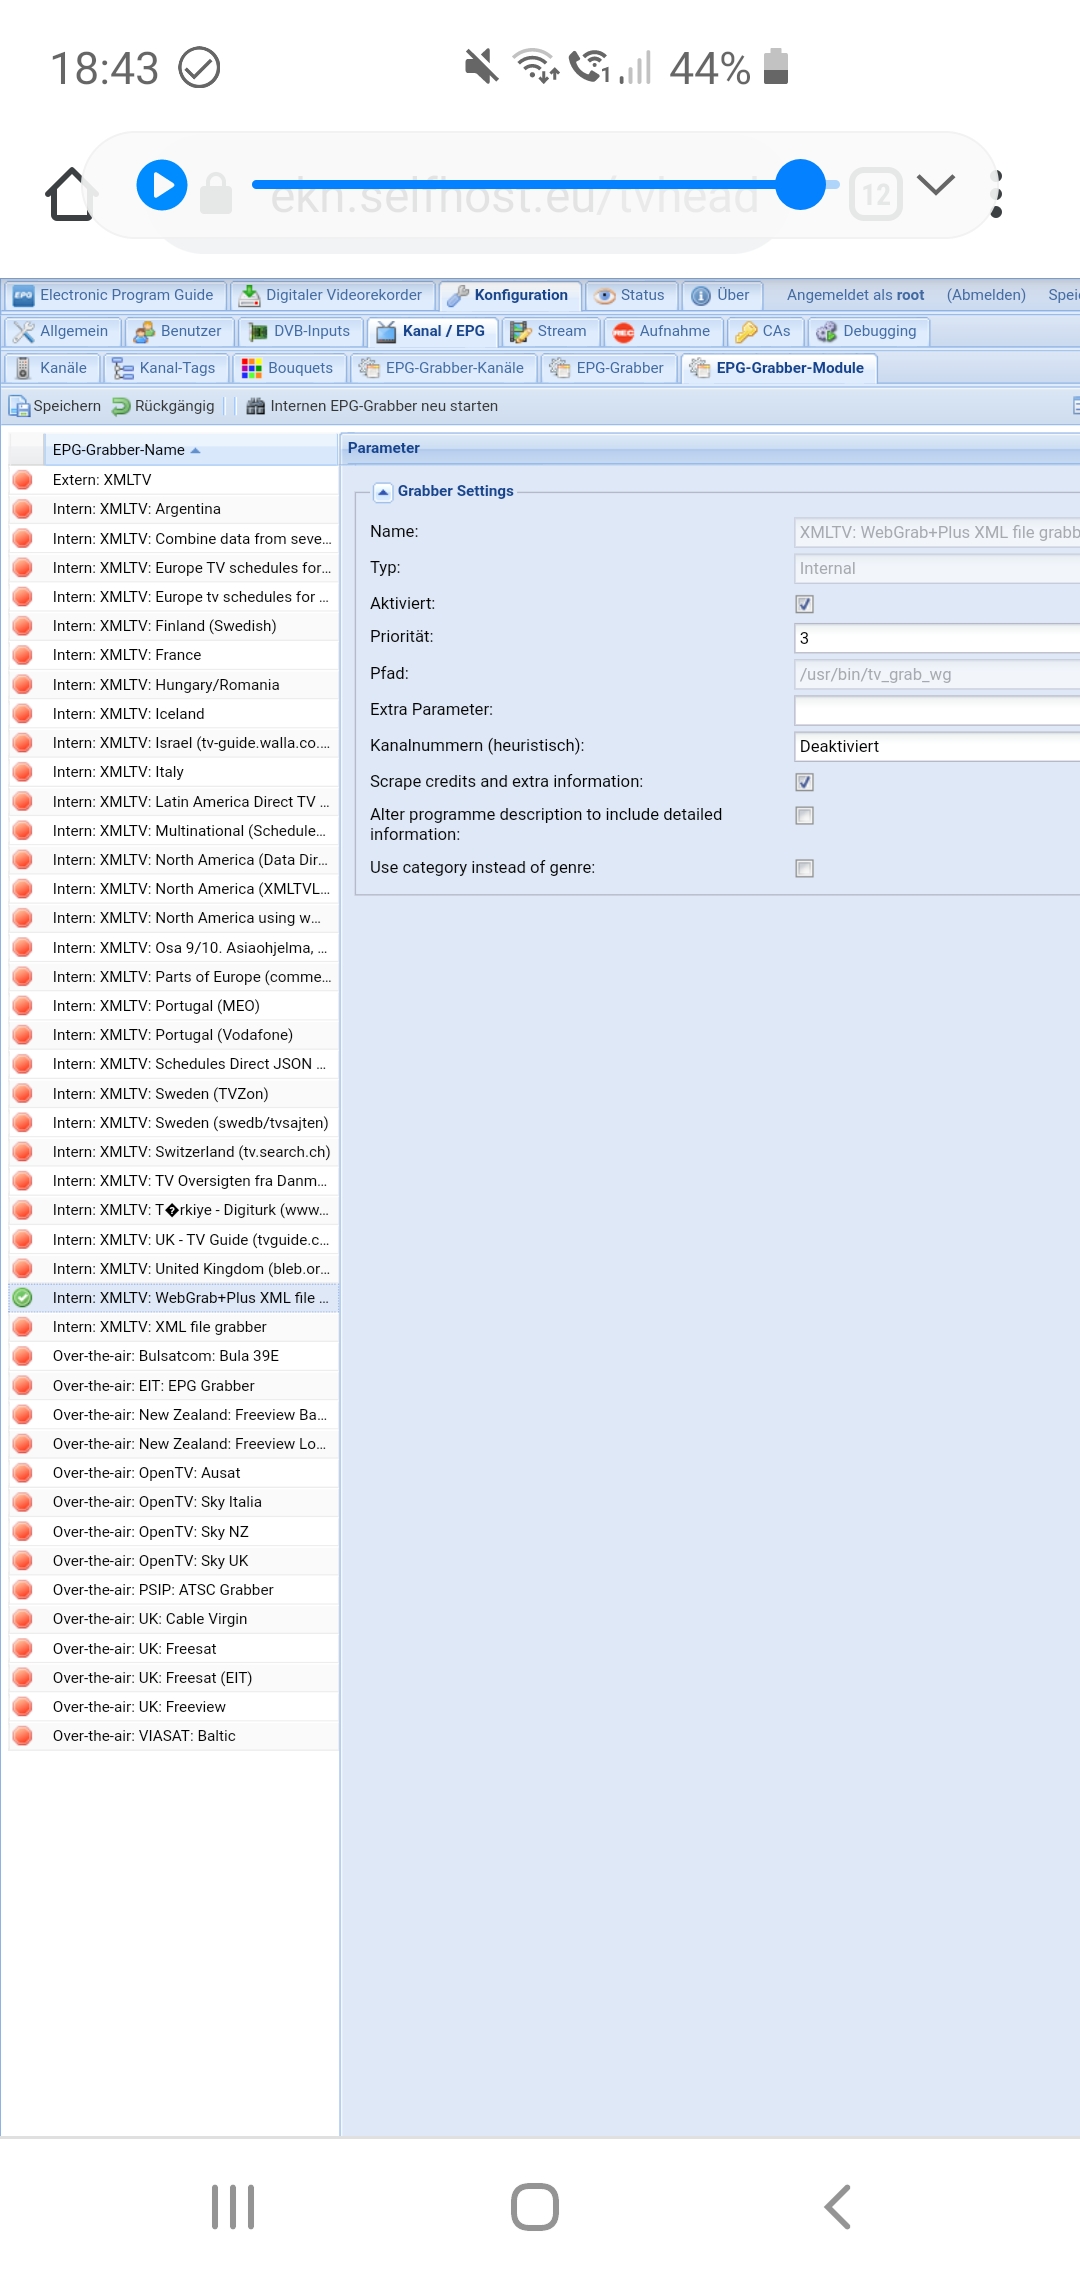Click the red status icon for Extern: XMLTV
This screenshot has height=2280, width=1080.
[22, 480]
